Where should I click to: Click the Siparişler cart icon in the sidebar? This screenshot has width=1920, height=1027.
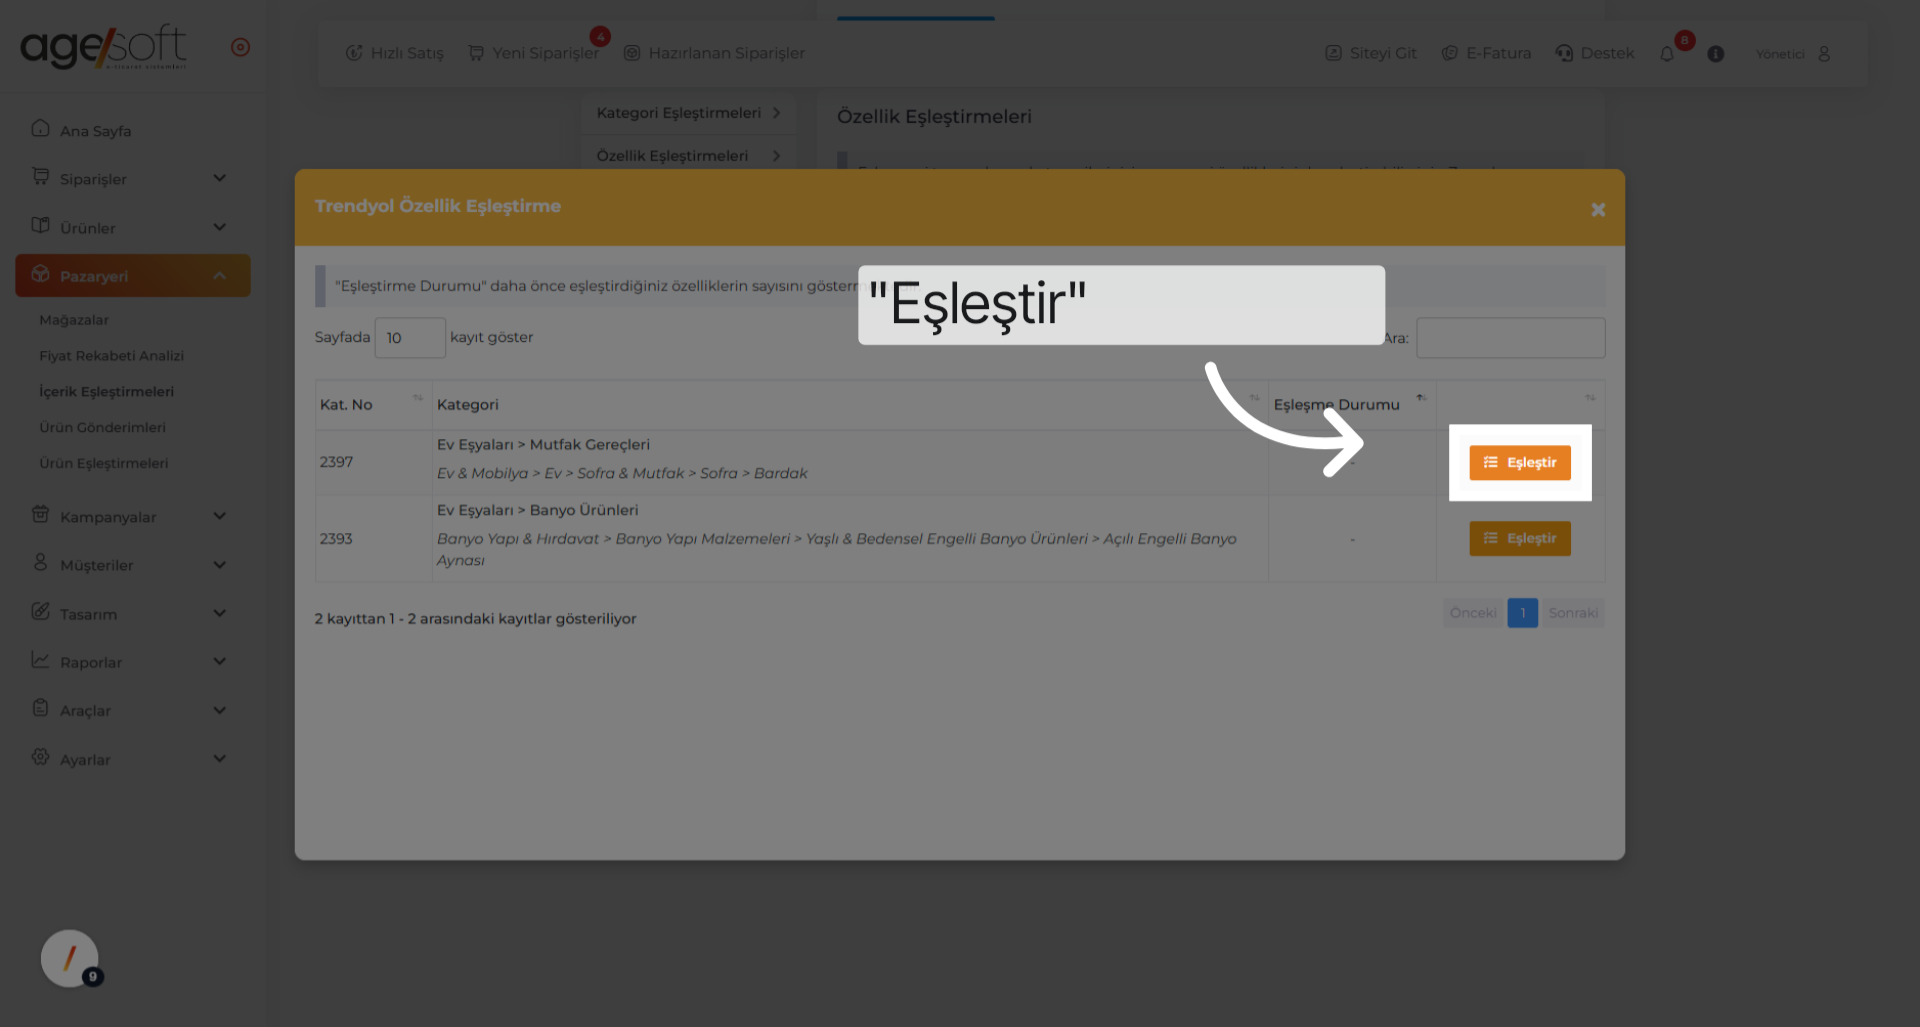tap(40, 177)
